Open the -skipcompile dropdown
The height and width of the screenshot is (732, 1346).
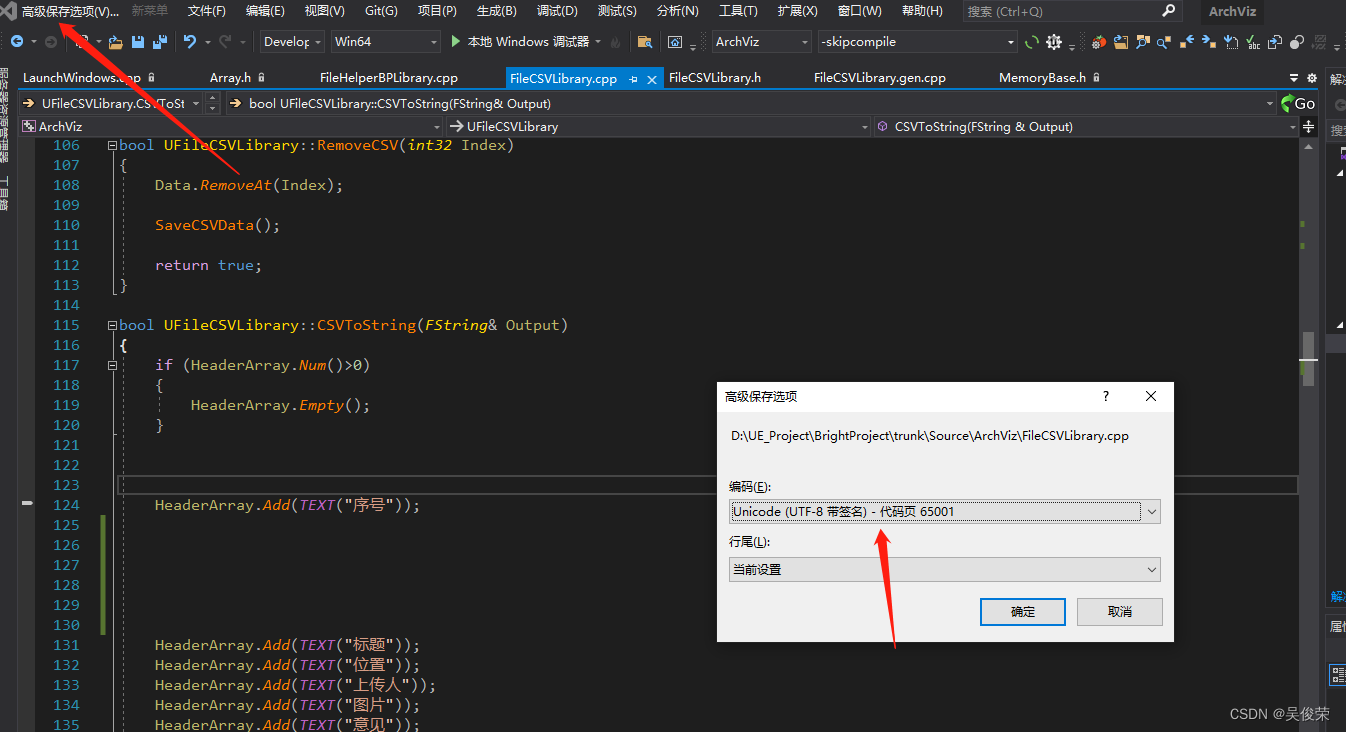click(x=917, y=42)
